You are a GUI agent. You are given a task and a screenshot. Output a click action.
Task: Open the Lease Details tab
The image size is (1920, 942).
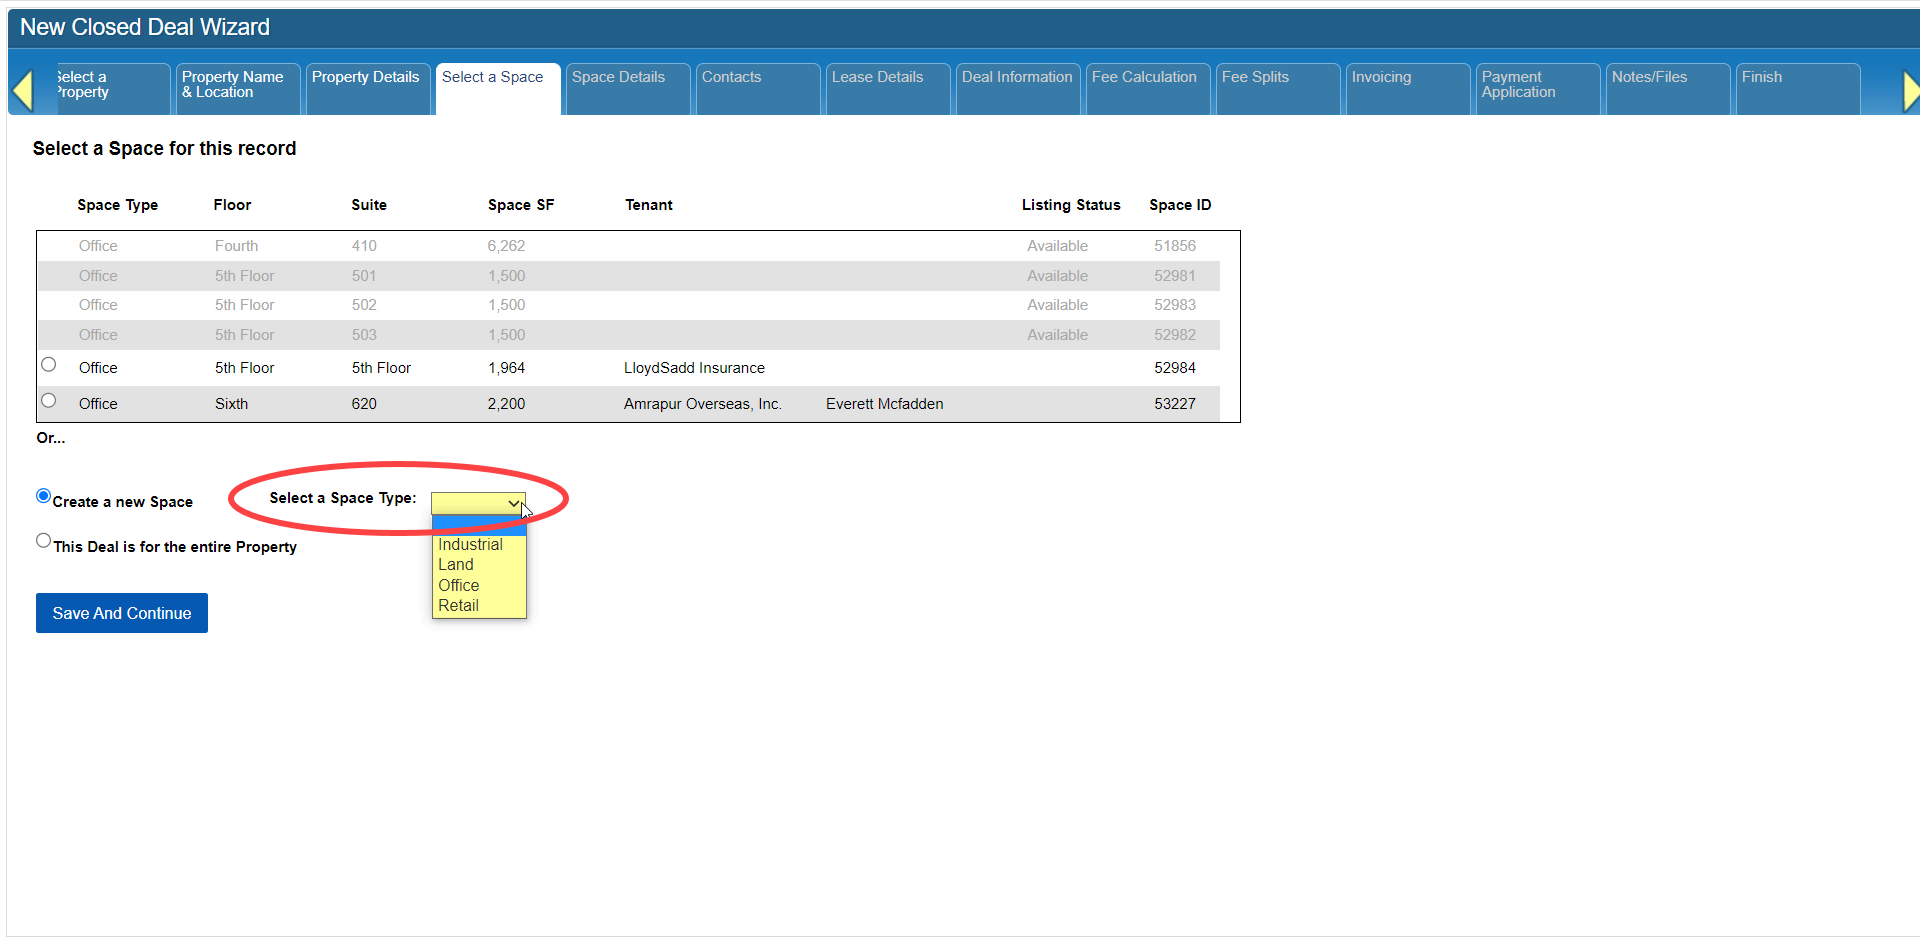click(877, 78)
